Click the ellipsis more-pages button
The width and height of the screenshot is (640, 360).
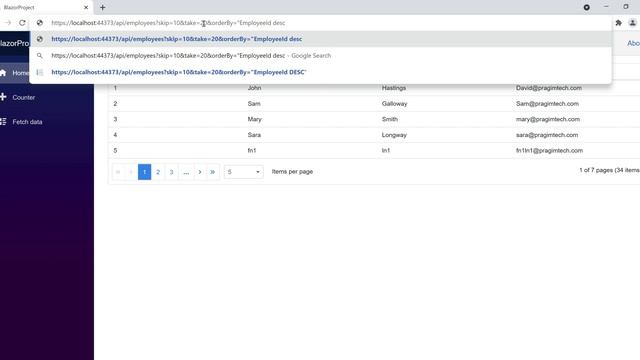coord(186,172)
